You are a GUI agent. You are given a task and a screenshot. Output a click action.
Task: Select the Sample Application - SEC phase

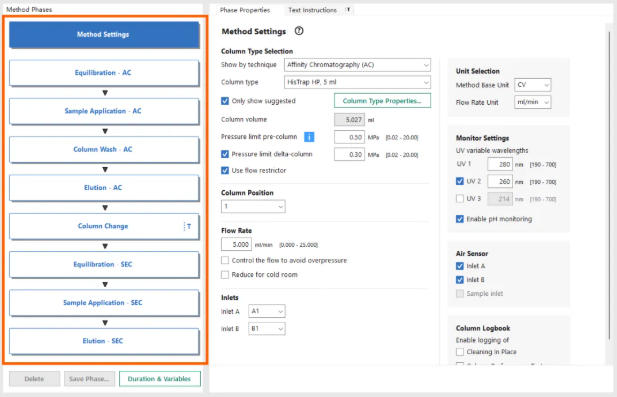coord(104,303)
